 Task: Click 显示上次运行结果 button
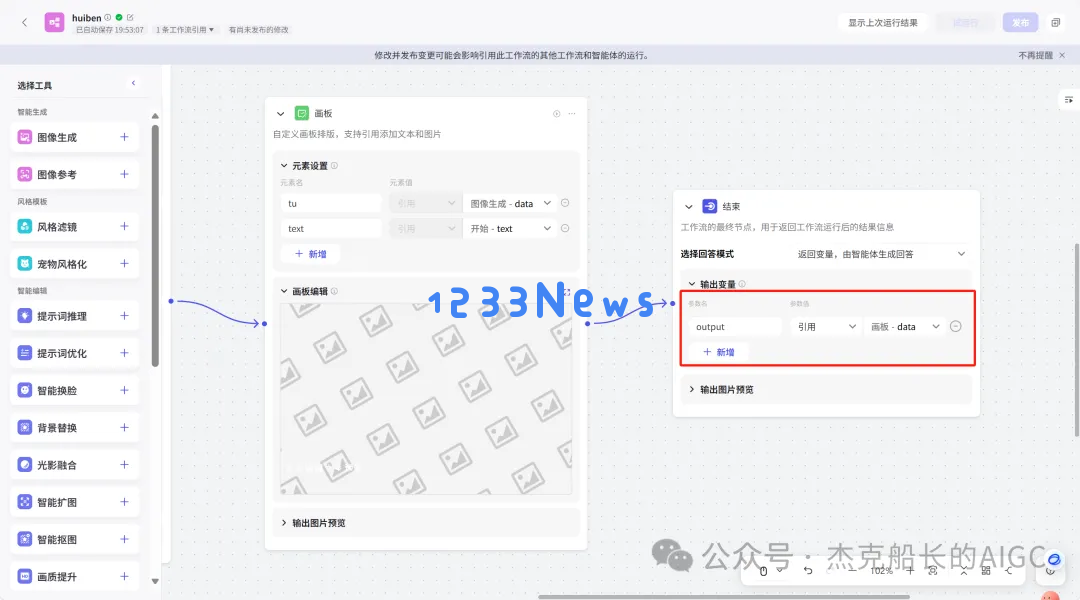coord(882,23)
